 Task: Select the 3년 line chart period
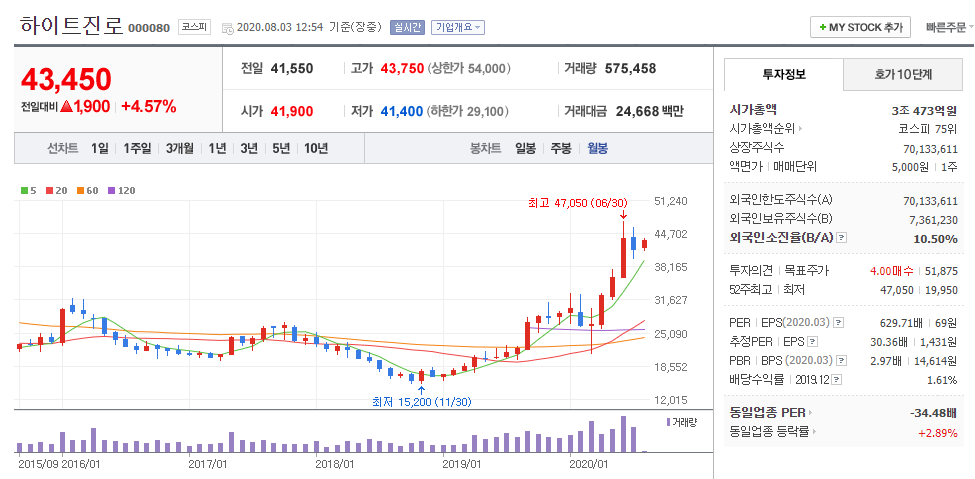click(x=249, y=149)
